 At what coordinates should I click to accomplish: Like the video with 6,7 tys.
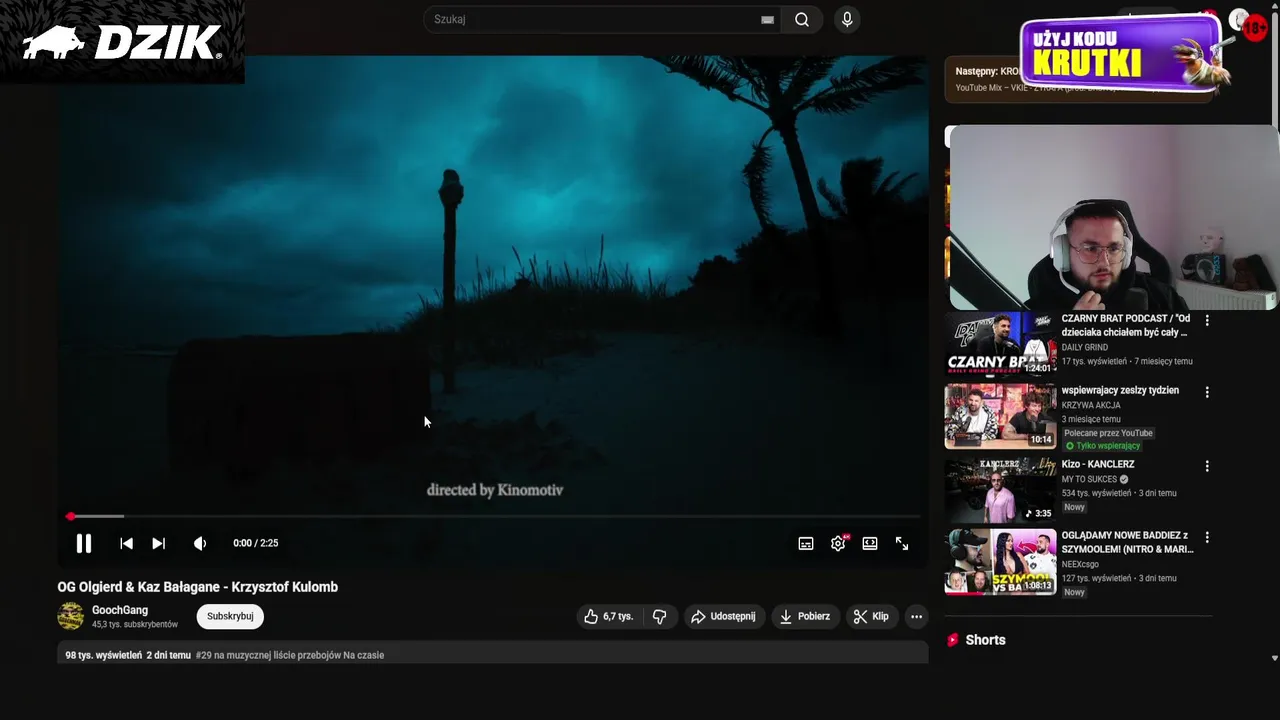click(x=609, y=616)
